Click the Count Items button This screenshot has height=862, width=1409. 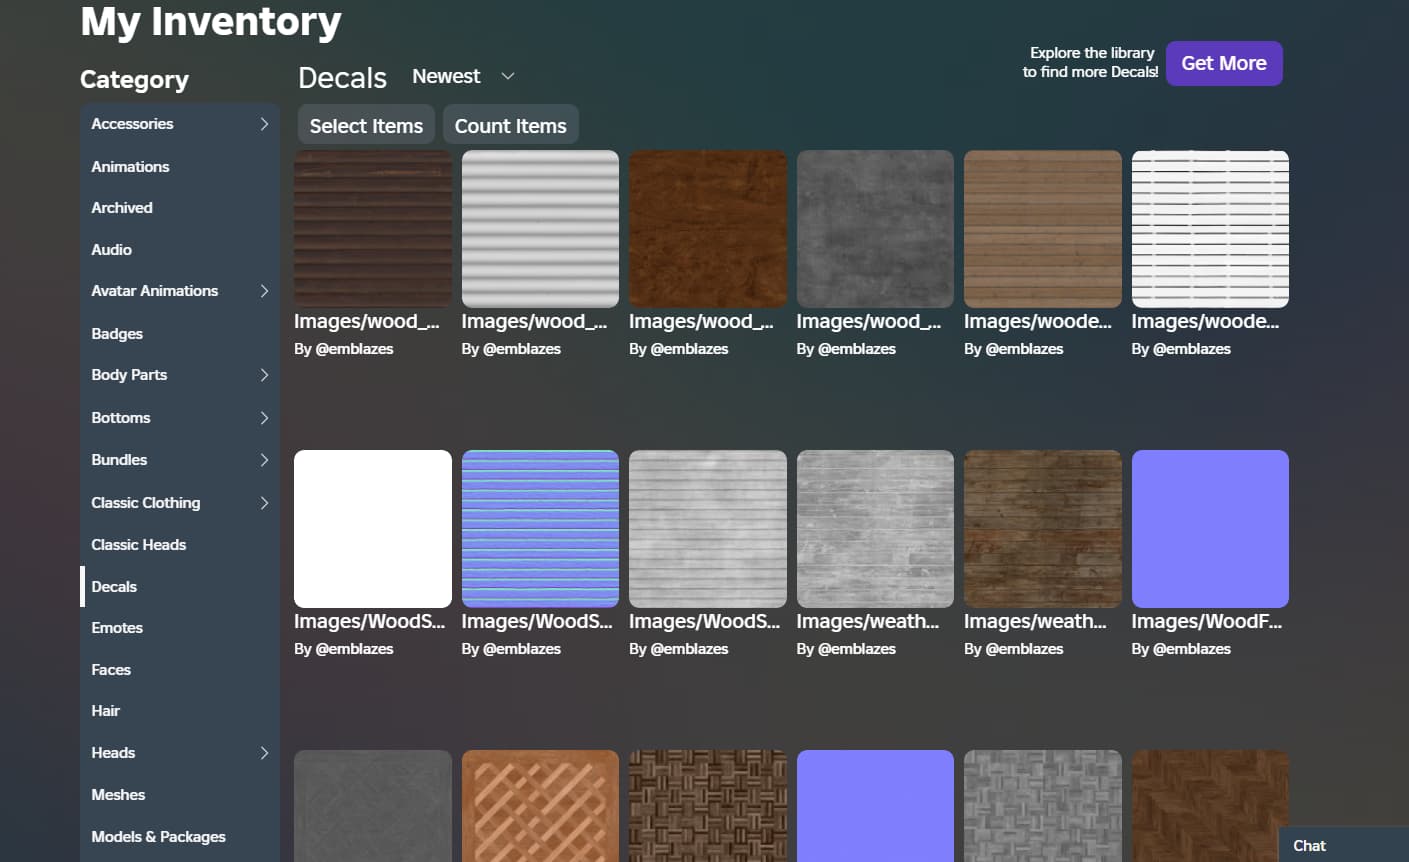pyautogui.click(x=511, y=126)
